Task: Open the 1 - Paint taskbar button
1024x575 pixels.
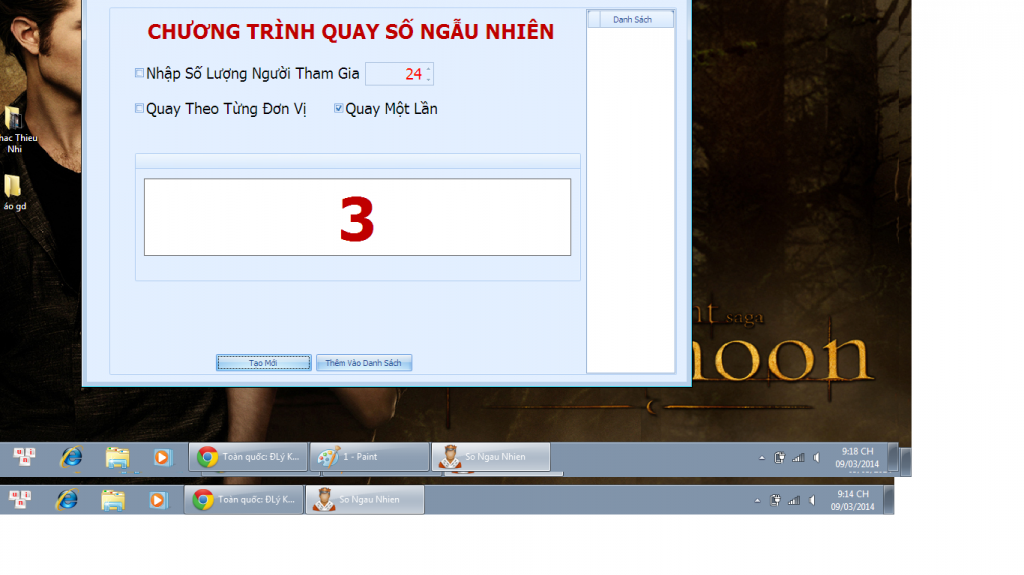Action: [x=369, y=457]
